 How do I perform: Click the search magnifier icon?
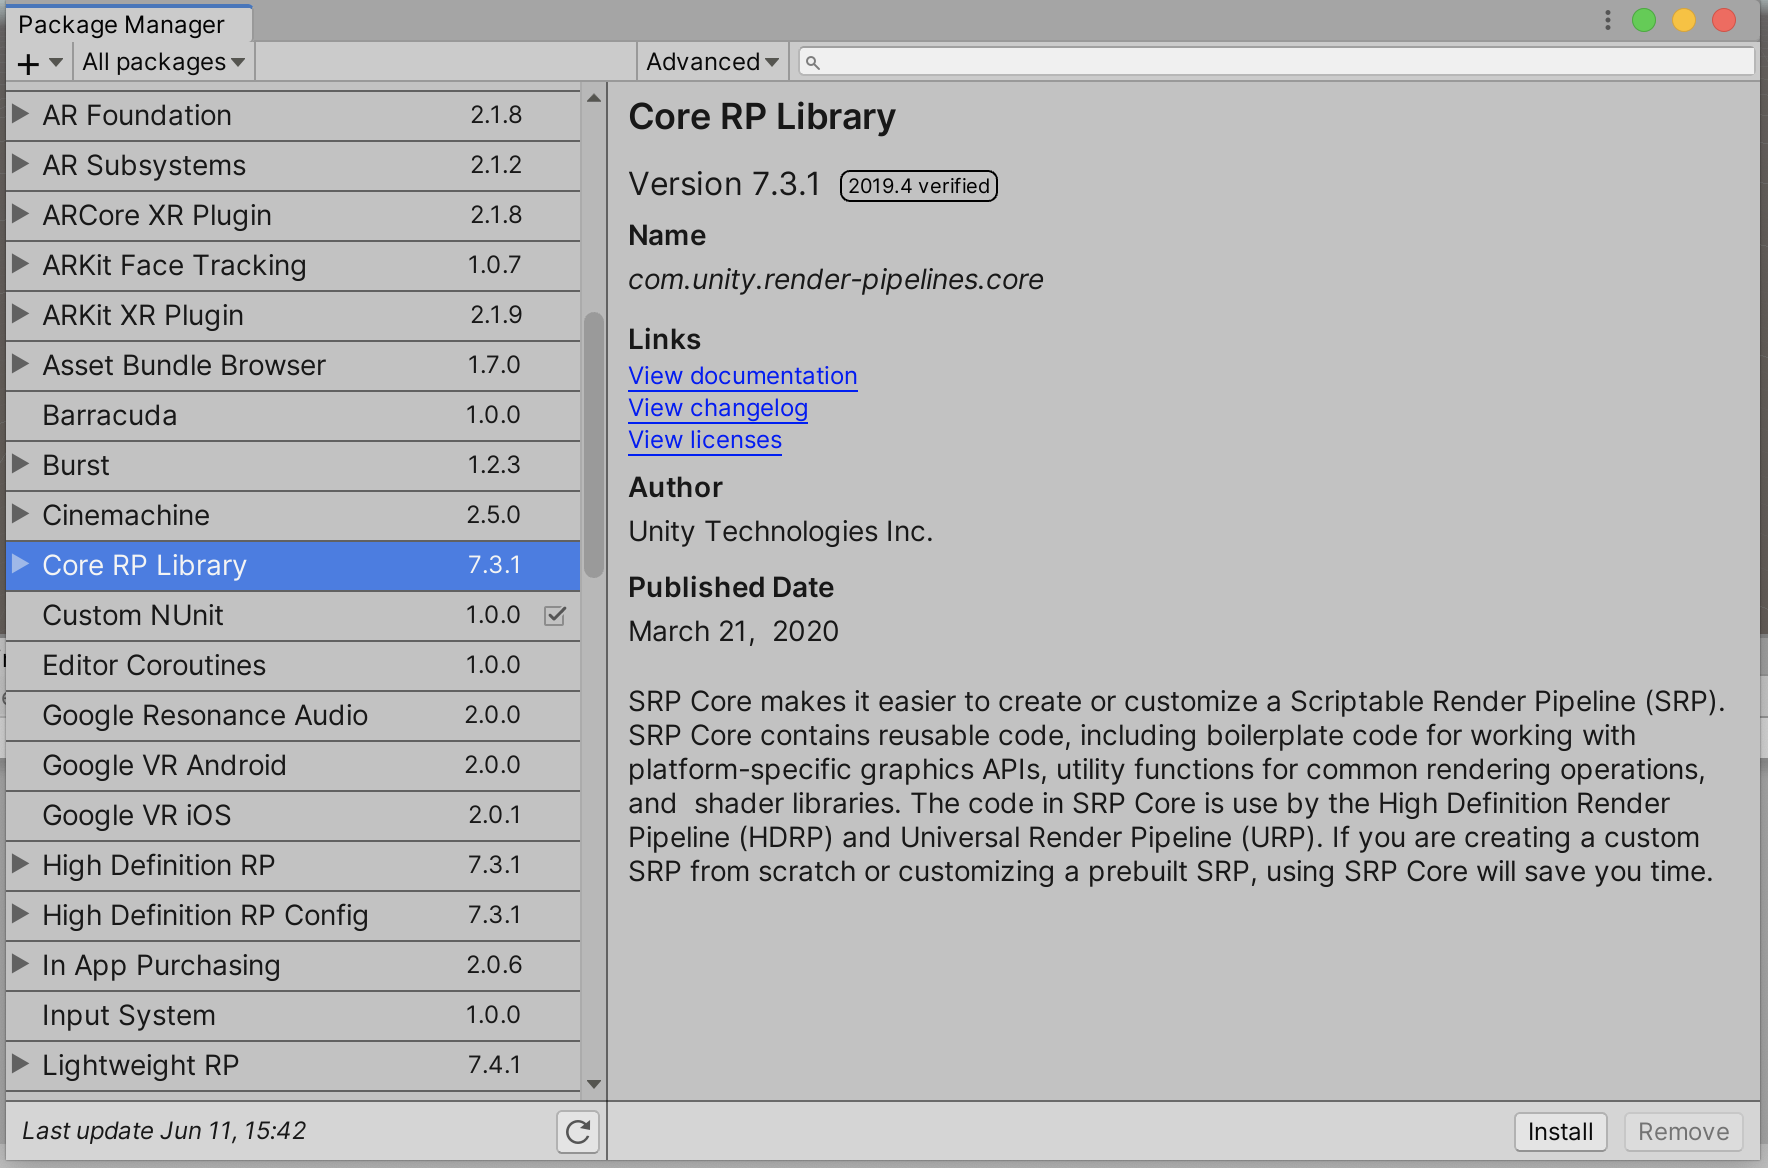813,61
